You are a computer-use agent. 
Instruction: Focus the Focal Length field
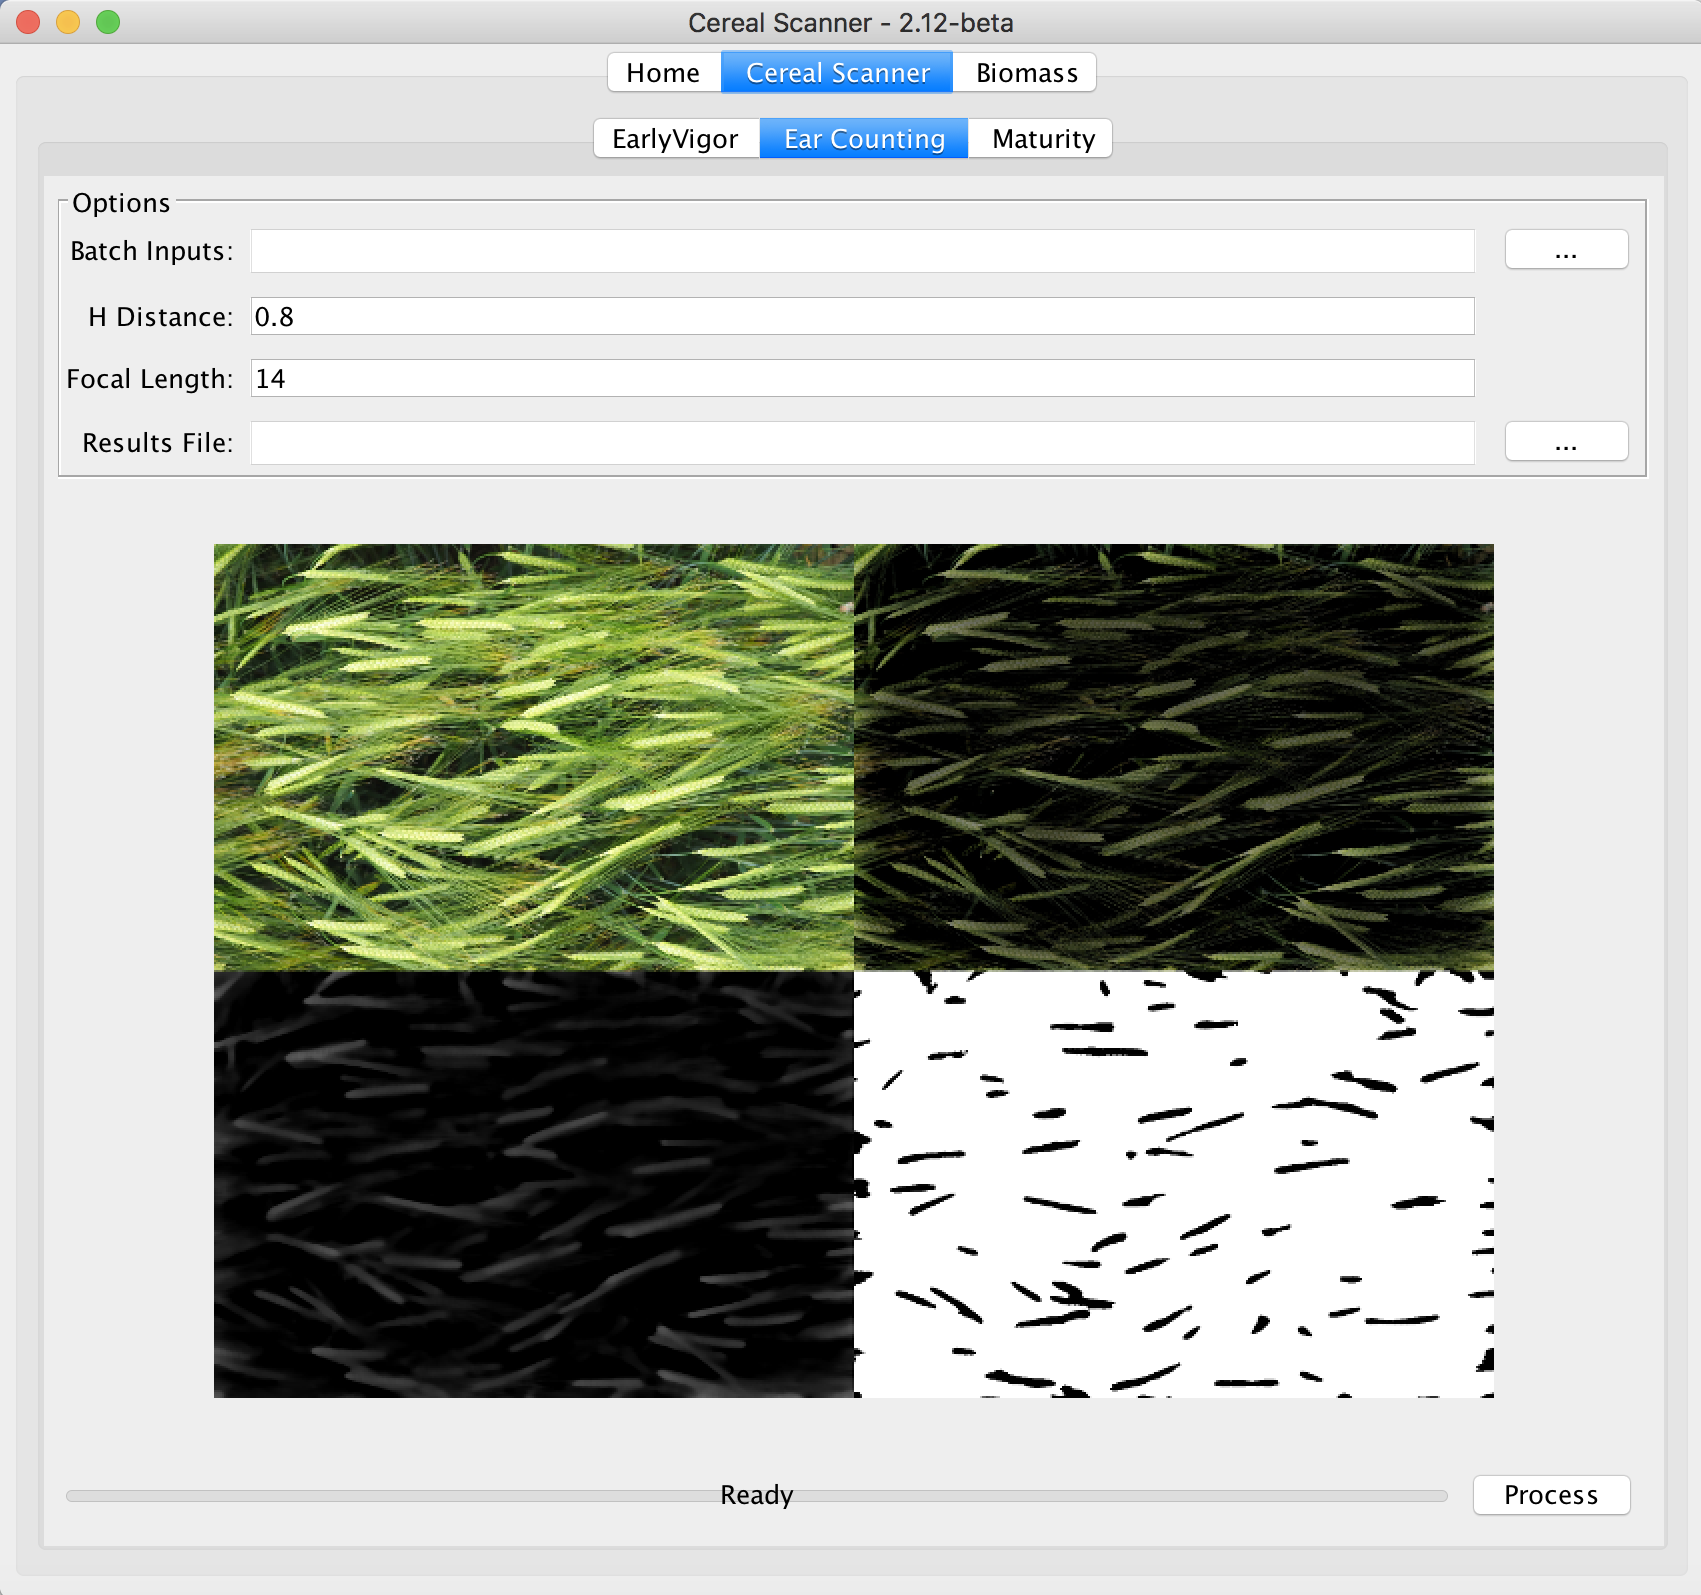click(x=862, y=379)
